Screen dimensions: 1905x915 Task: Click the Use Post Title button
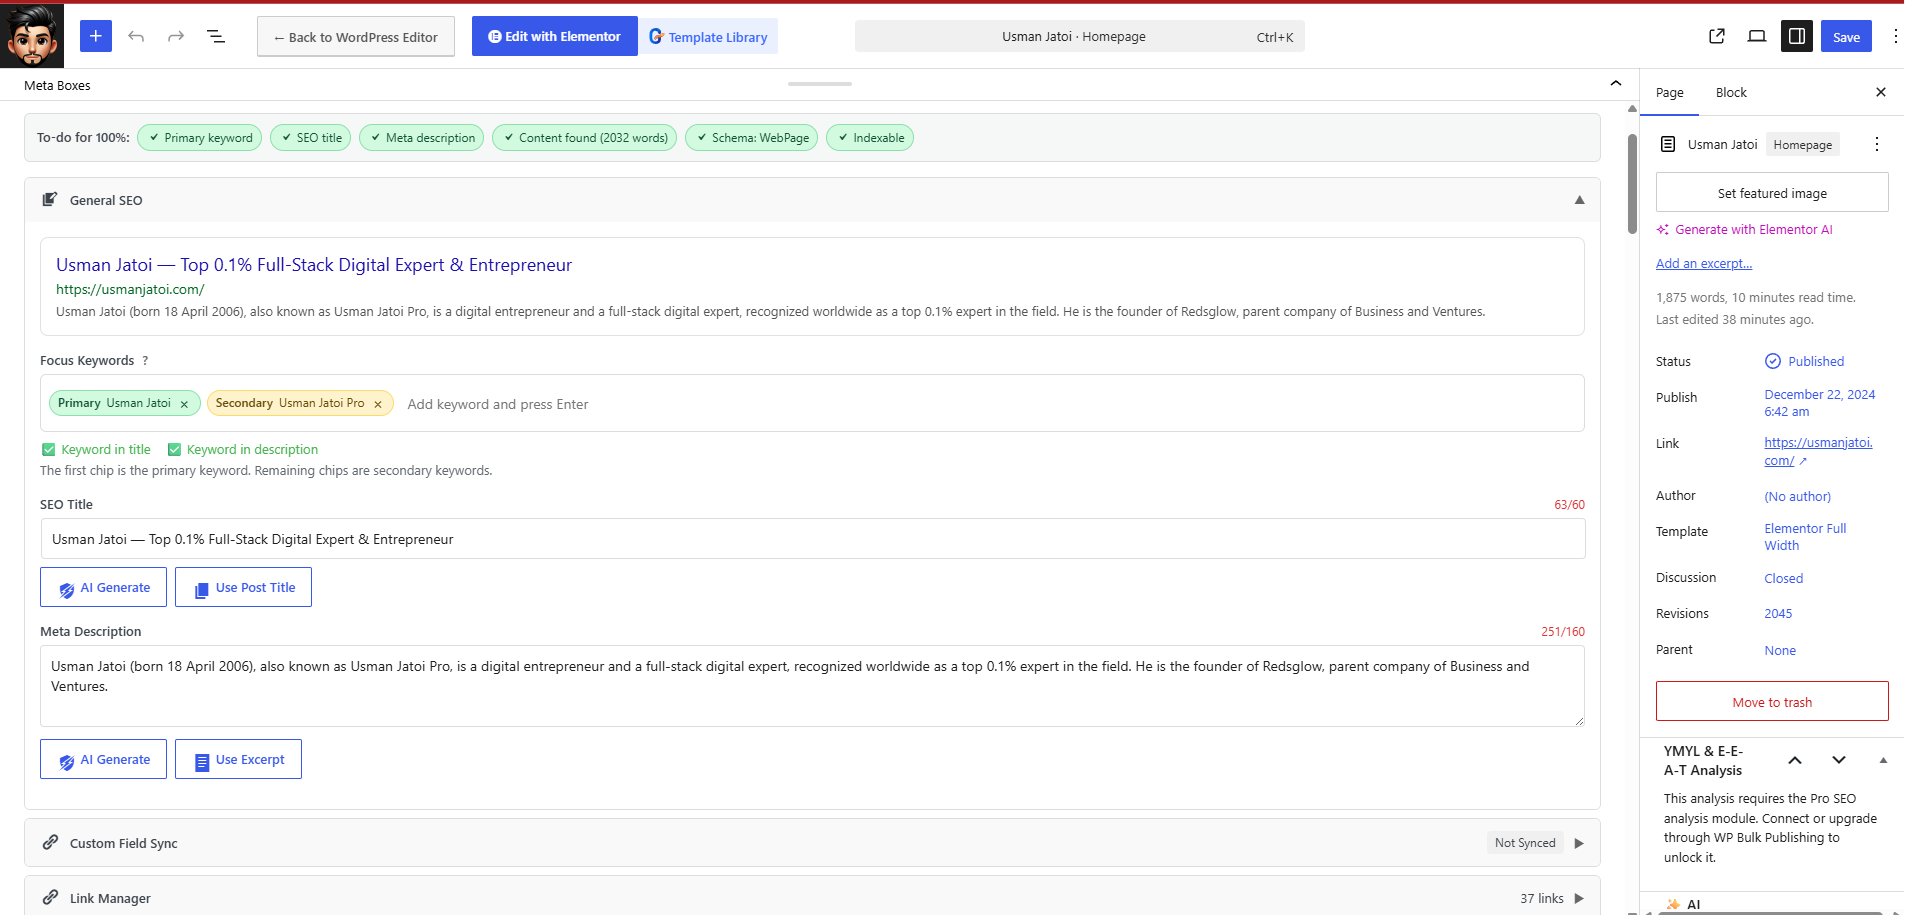243,587
